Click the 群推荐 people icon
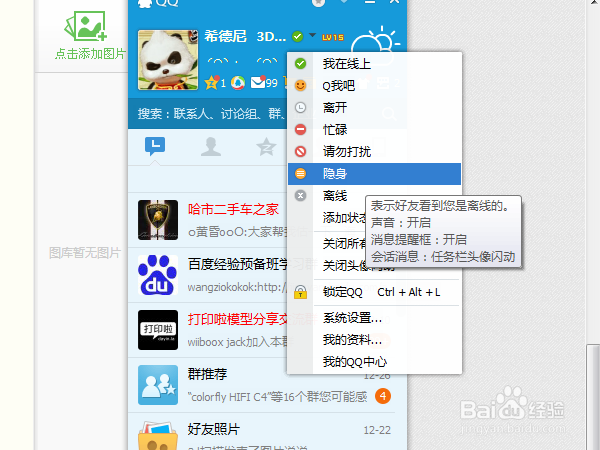600x450 pixels. tap(158, 385)
